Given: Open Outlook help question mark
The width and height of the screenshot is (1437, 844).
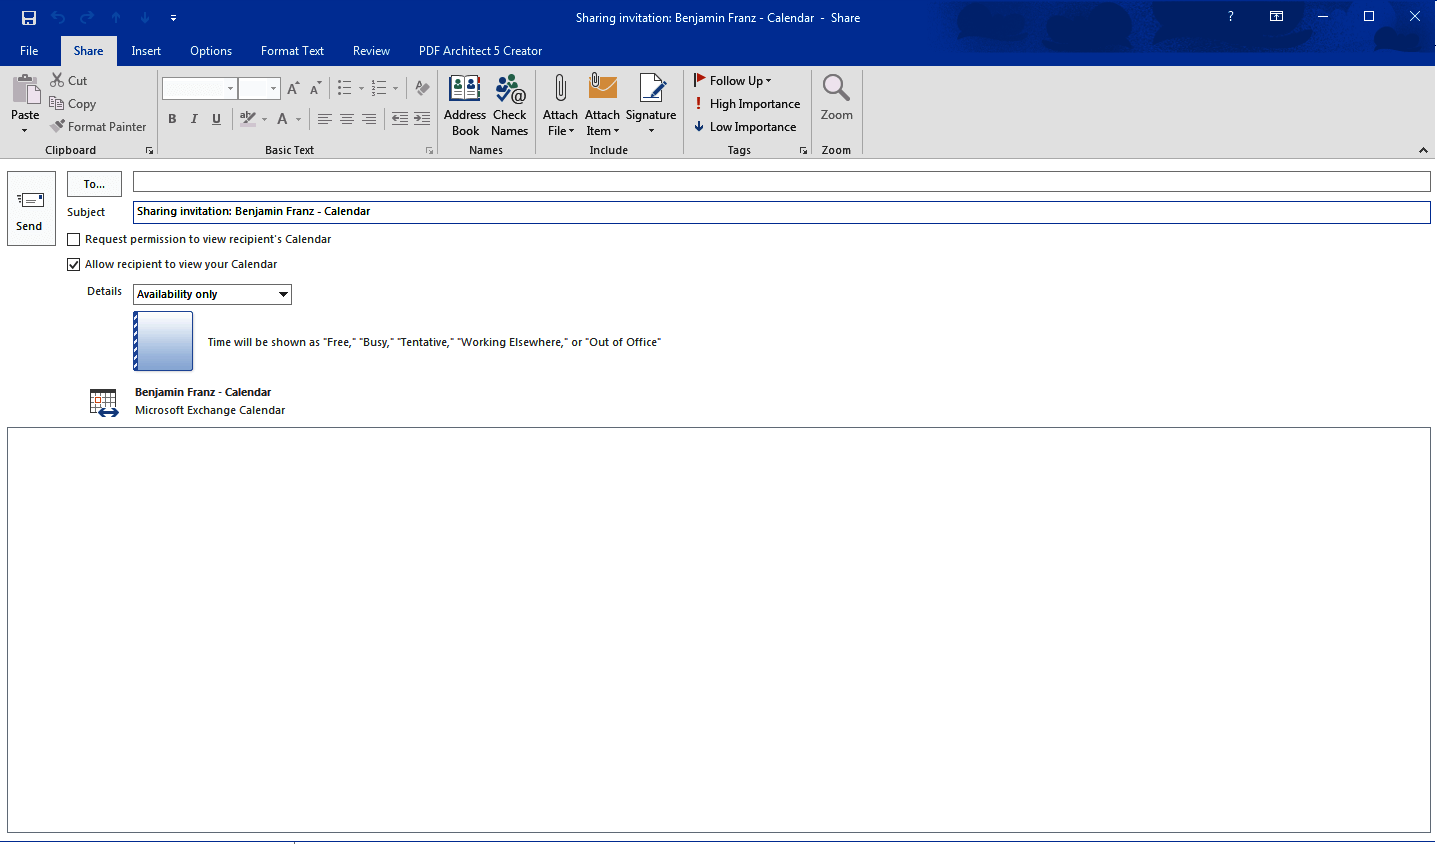Looking at the screenshot, I should (x=1231, y=17).
